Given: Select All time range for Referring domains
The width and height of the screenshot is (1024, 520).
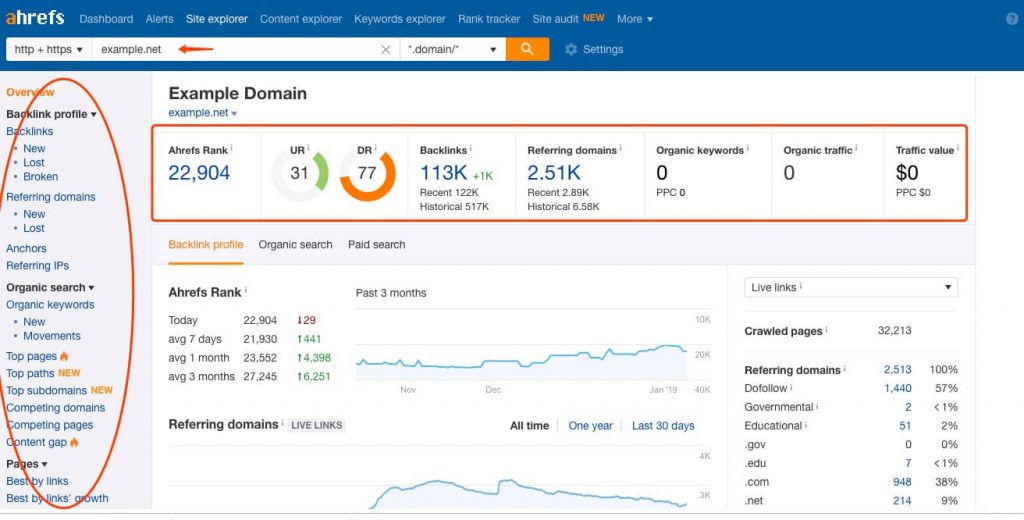Looking at the screenshot, I should point(529,426).
